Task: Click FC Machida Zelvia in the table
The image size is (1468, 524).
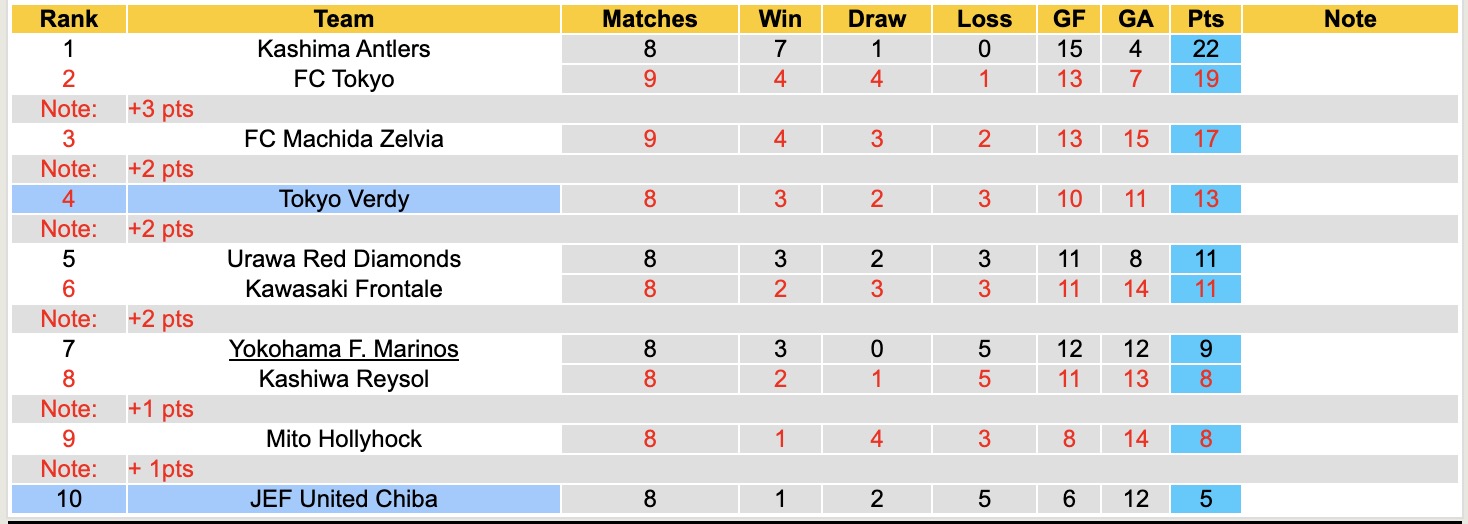Action: (343, 139)
